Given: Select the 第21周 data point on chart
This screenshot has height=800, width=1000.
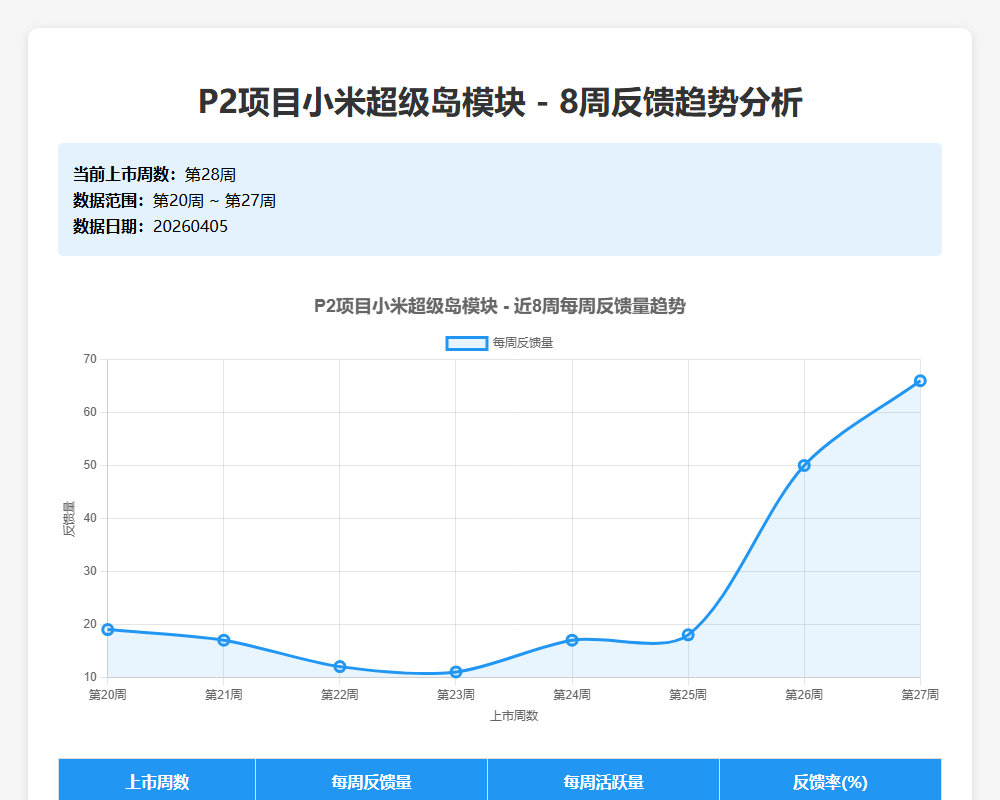Looking at the screenshot, I should [224, 640].
